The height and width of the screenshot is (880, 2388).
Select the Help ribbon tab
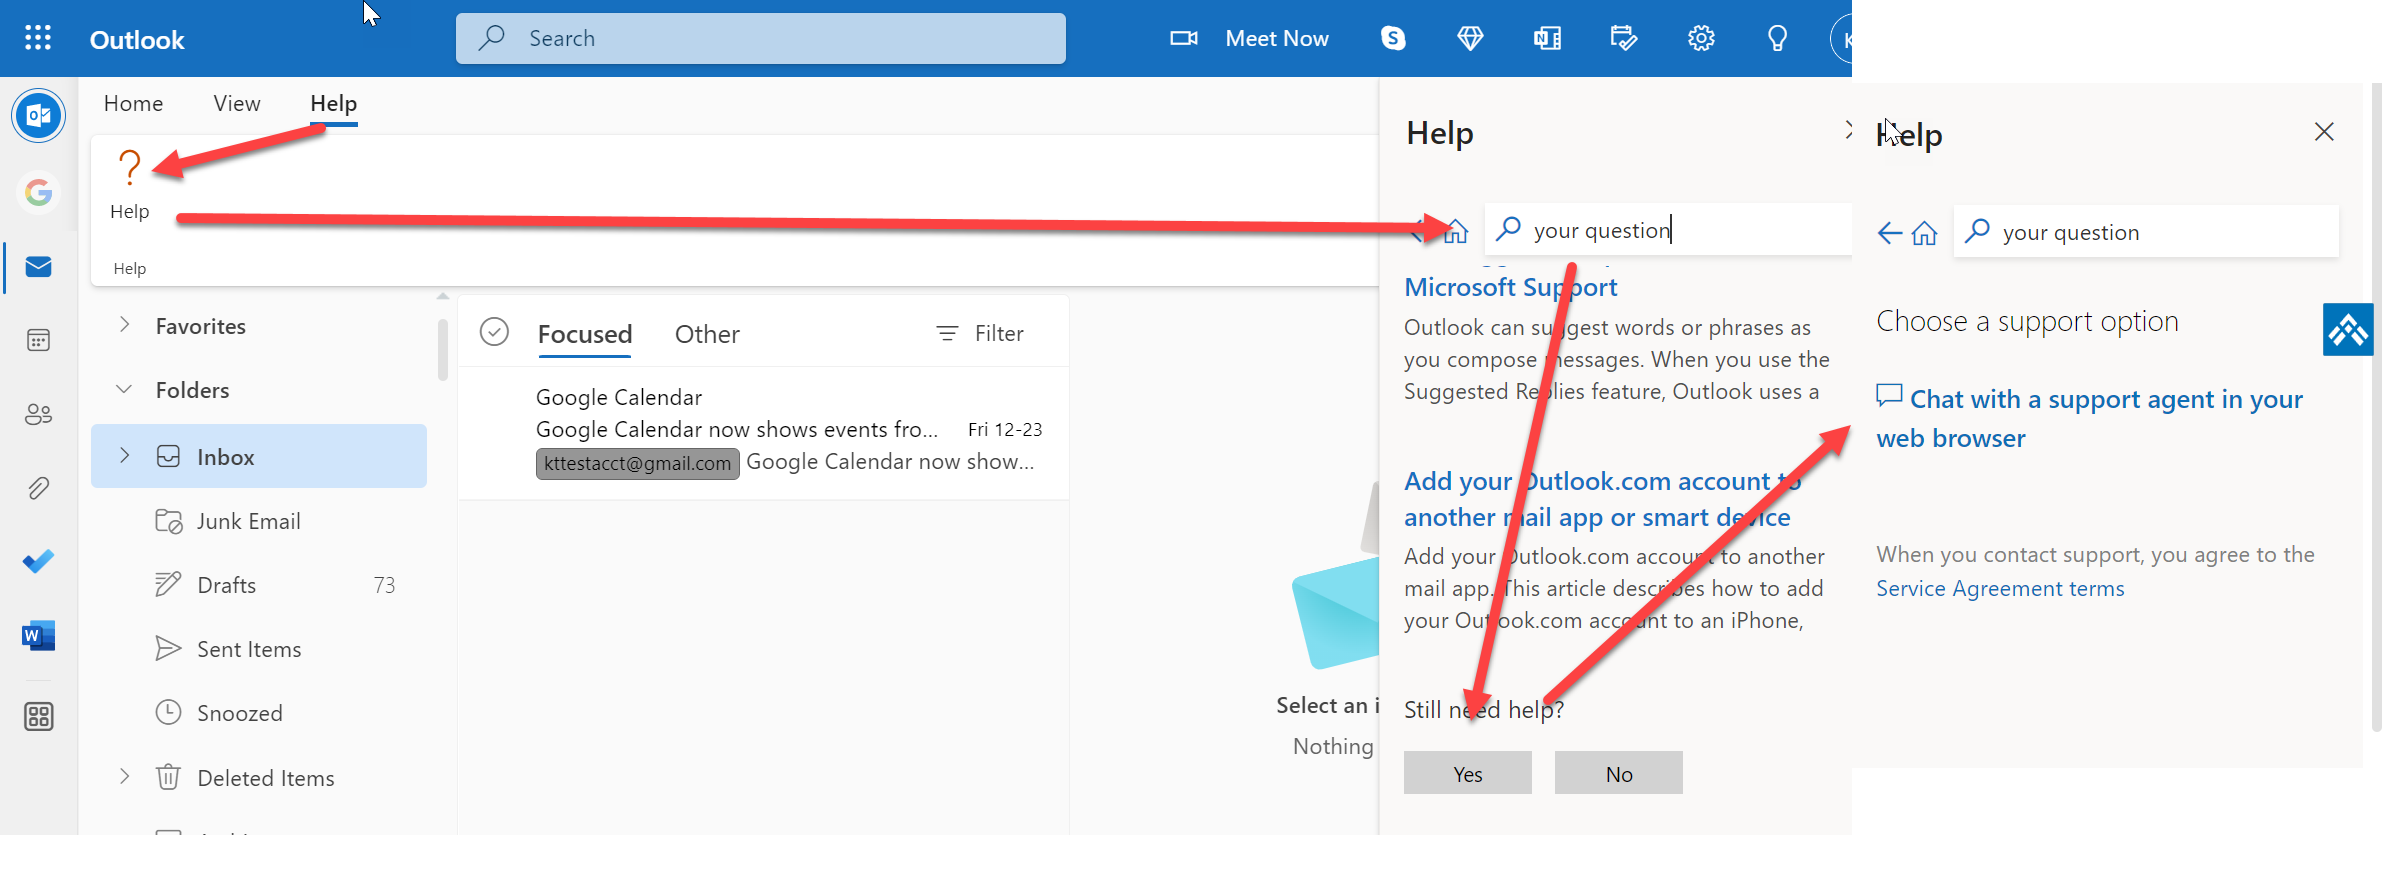(333, 104)
